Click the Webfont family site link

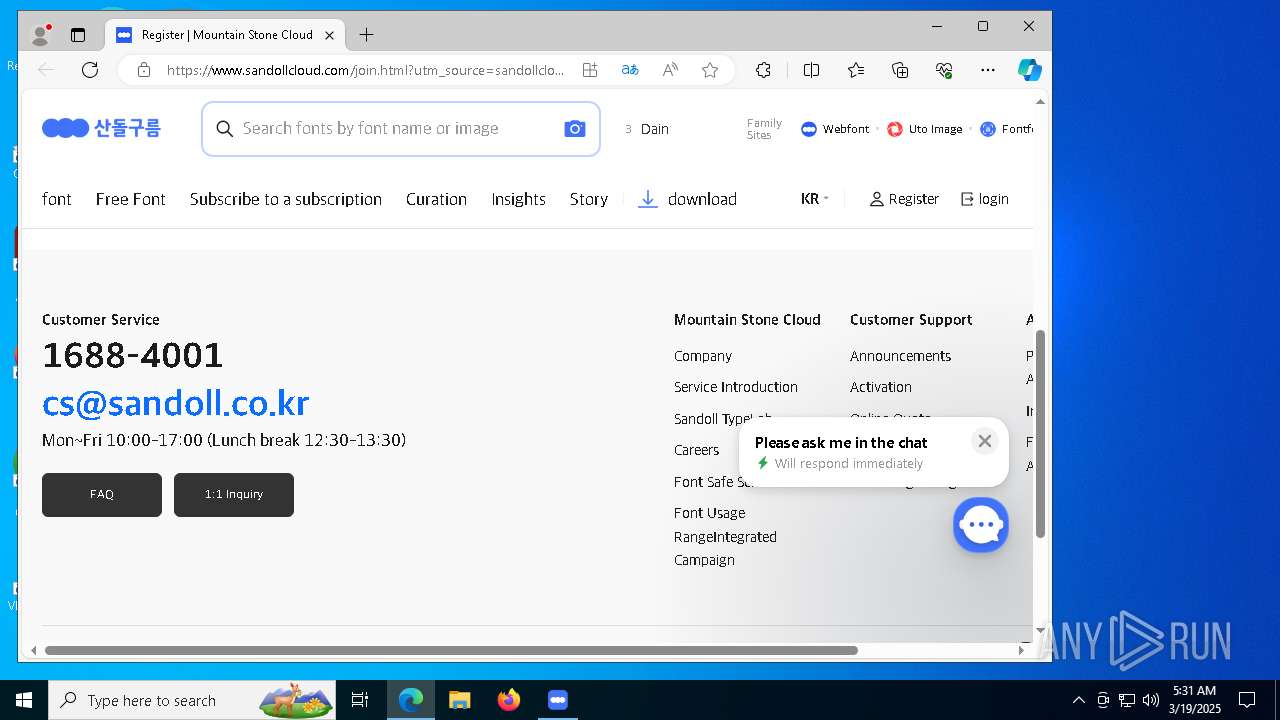[835, 129]
